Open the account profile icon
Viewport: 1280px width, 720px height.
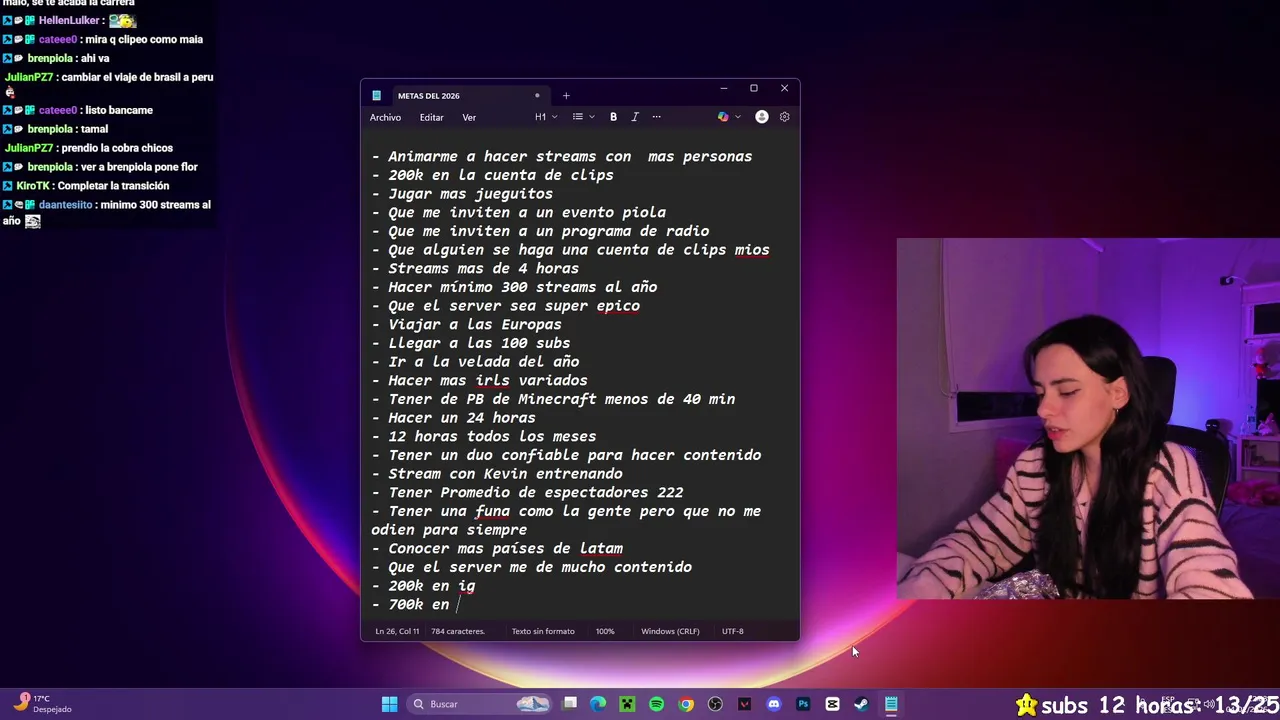click(761, 117)
